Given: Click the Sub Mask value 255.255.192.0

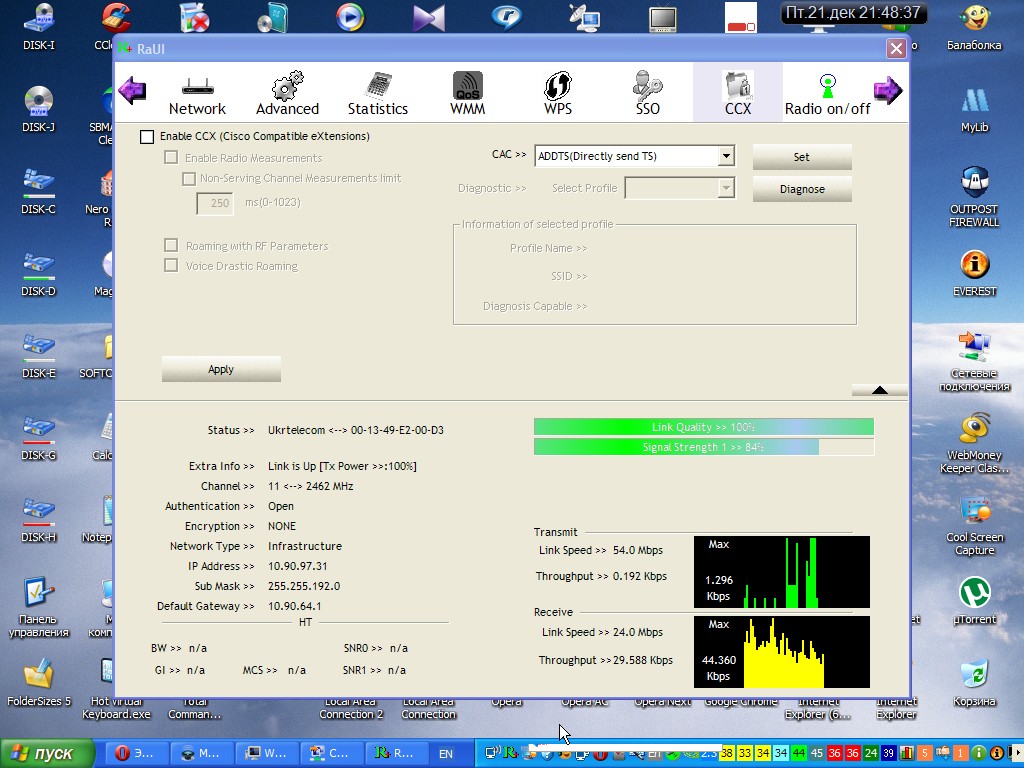Looking at the screenshot, I should [304, 586].
